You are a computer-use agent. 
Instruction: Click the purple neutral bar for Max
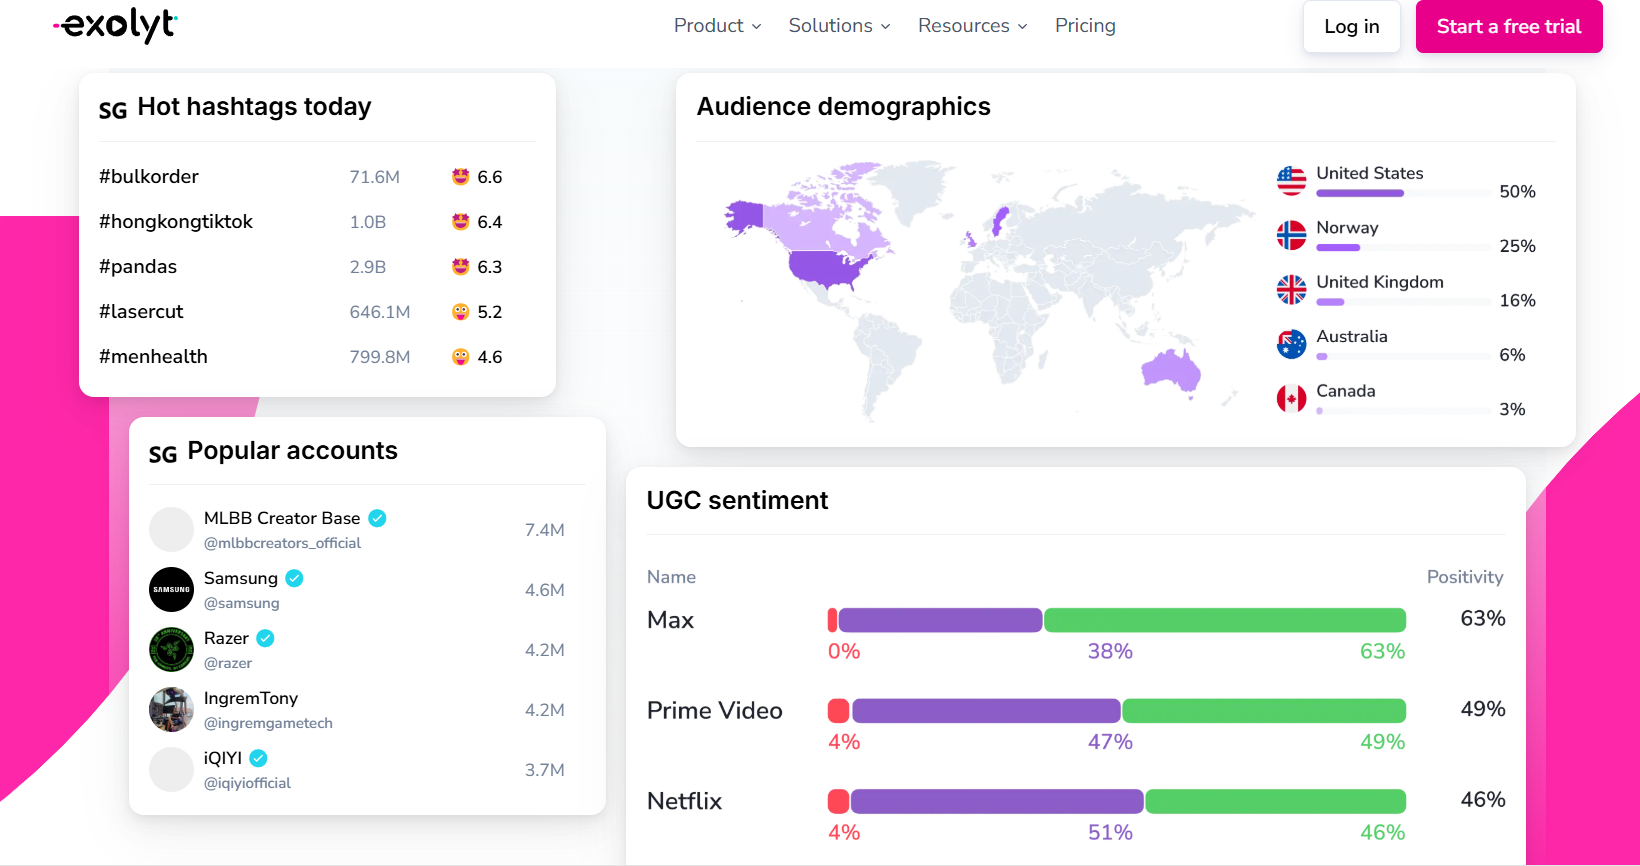coord(940,620)
